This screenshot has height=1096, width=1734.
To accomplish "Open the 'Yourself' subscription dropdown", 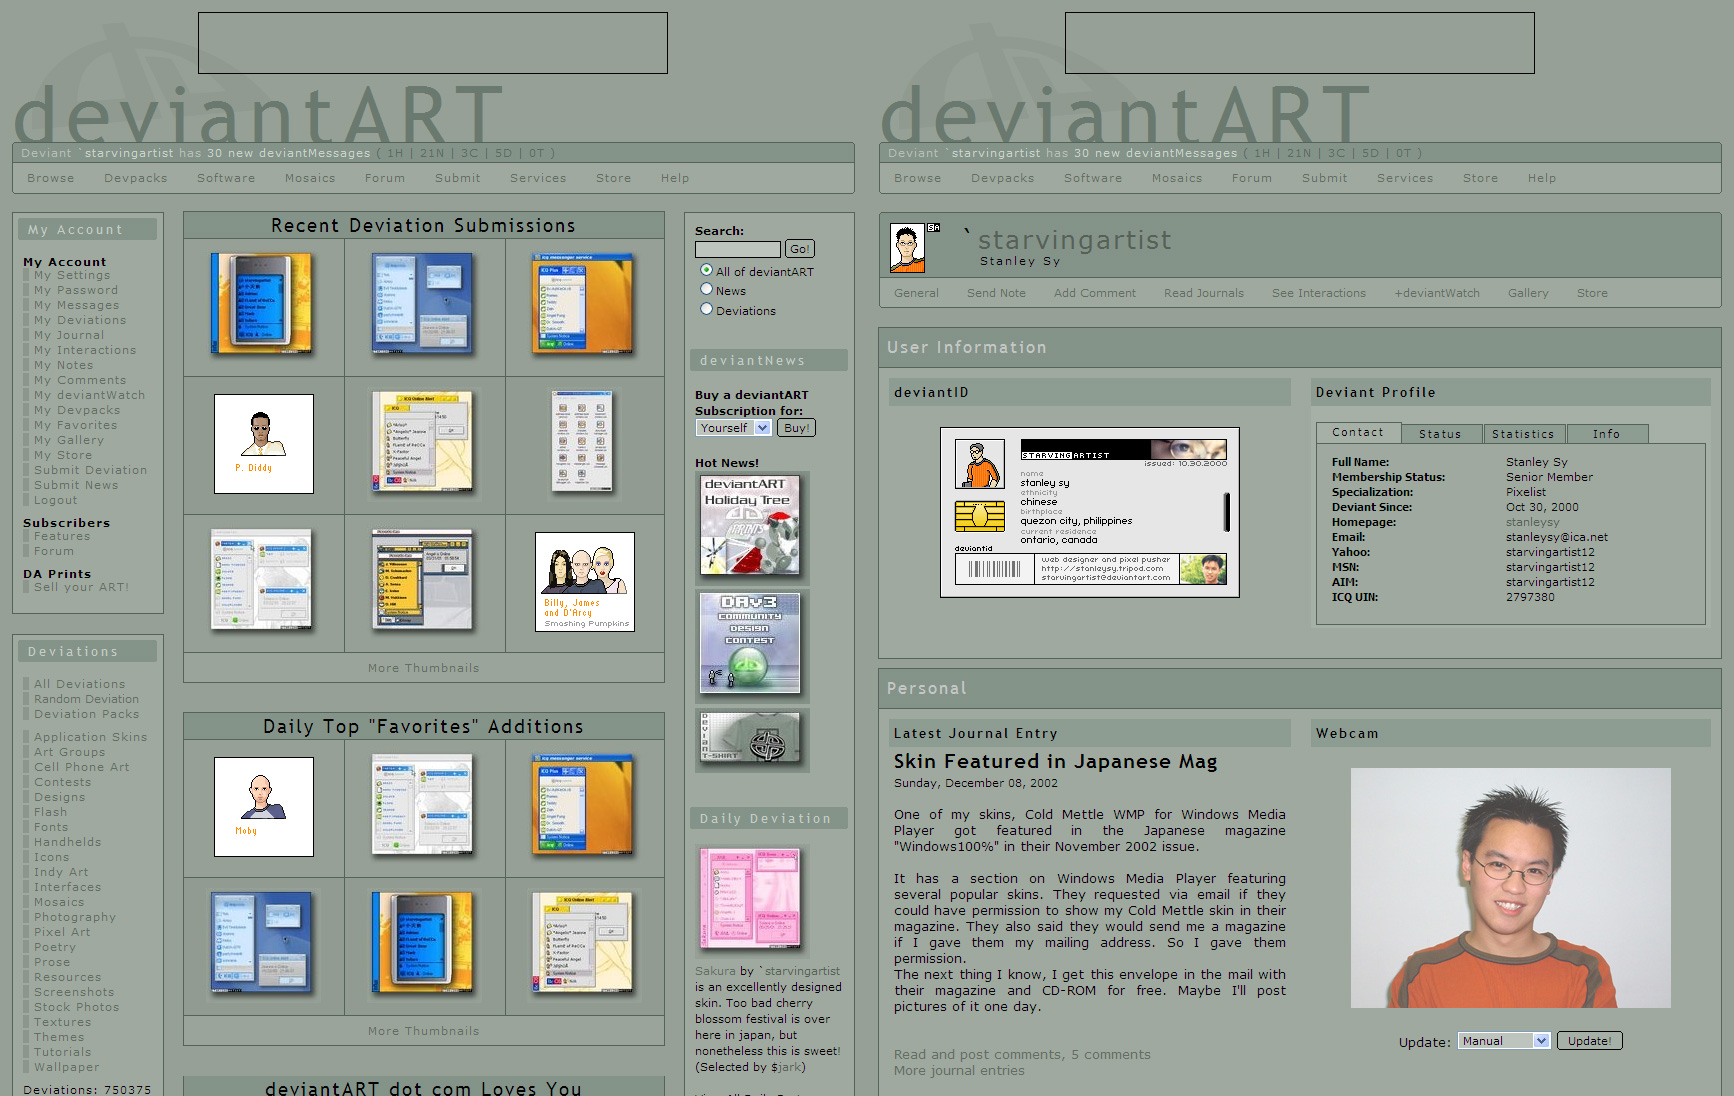I will 734,428.
